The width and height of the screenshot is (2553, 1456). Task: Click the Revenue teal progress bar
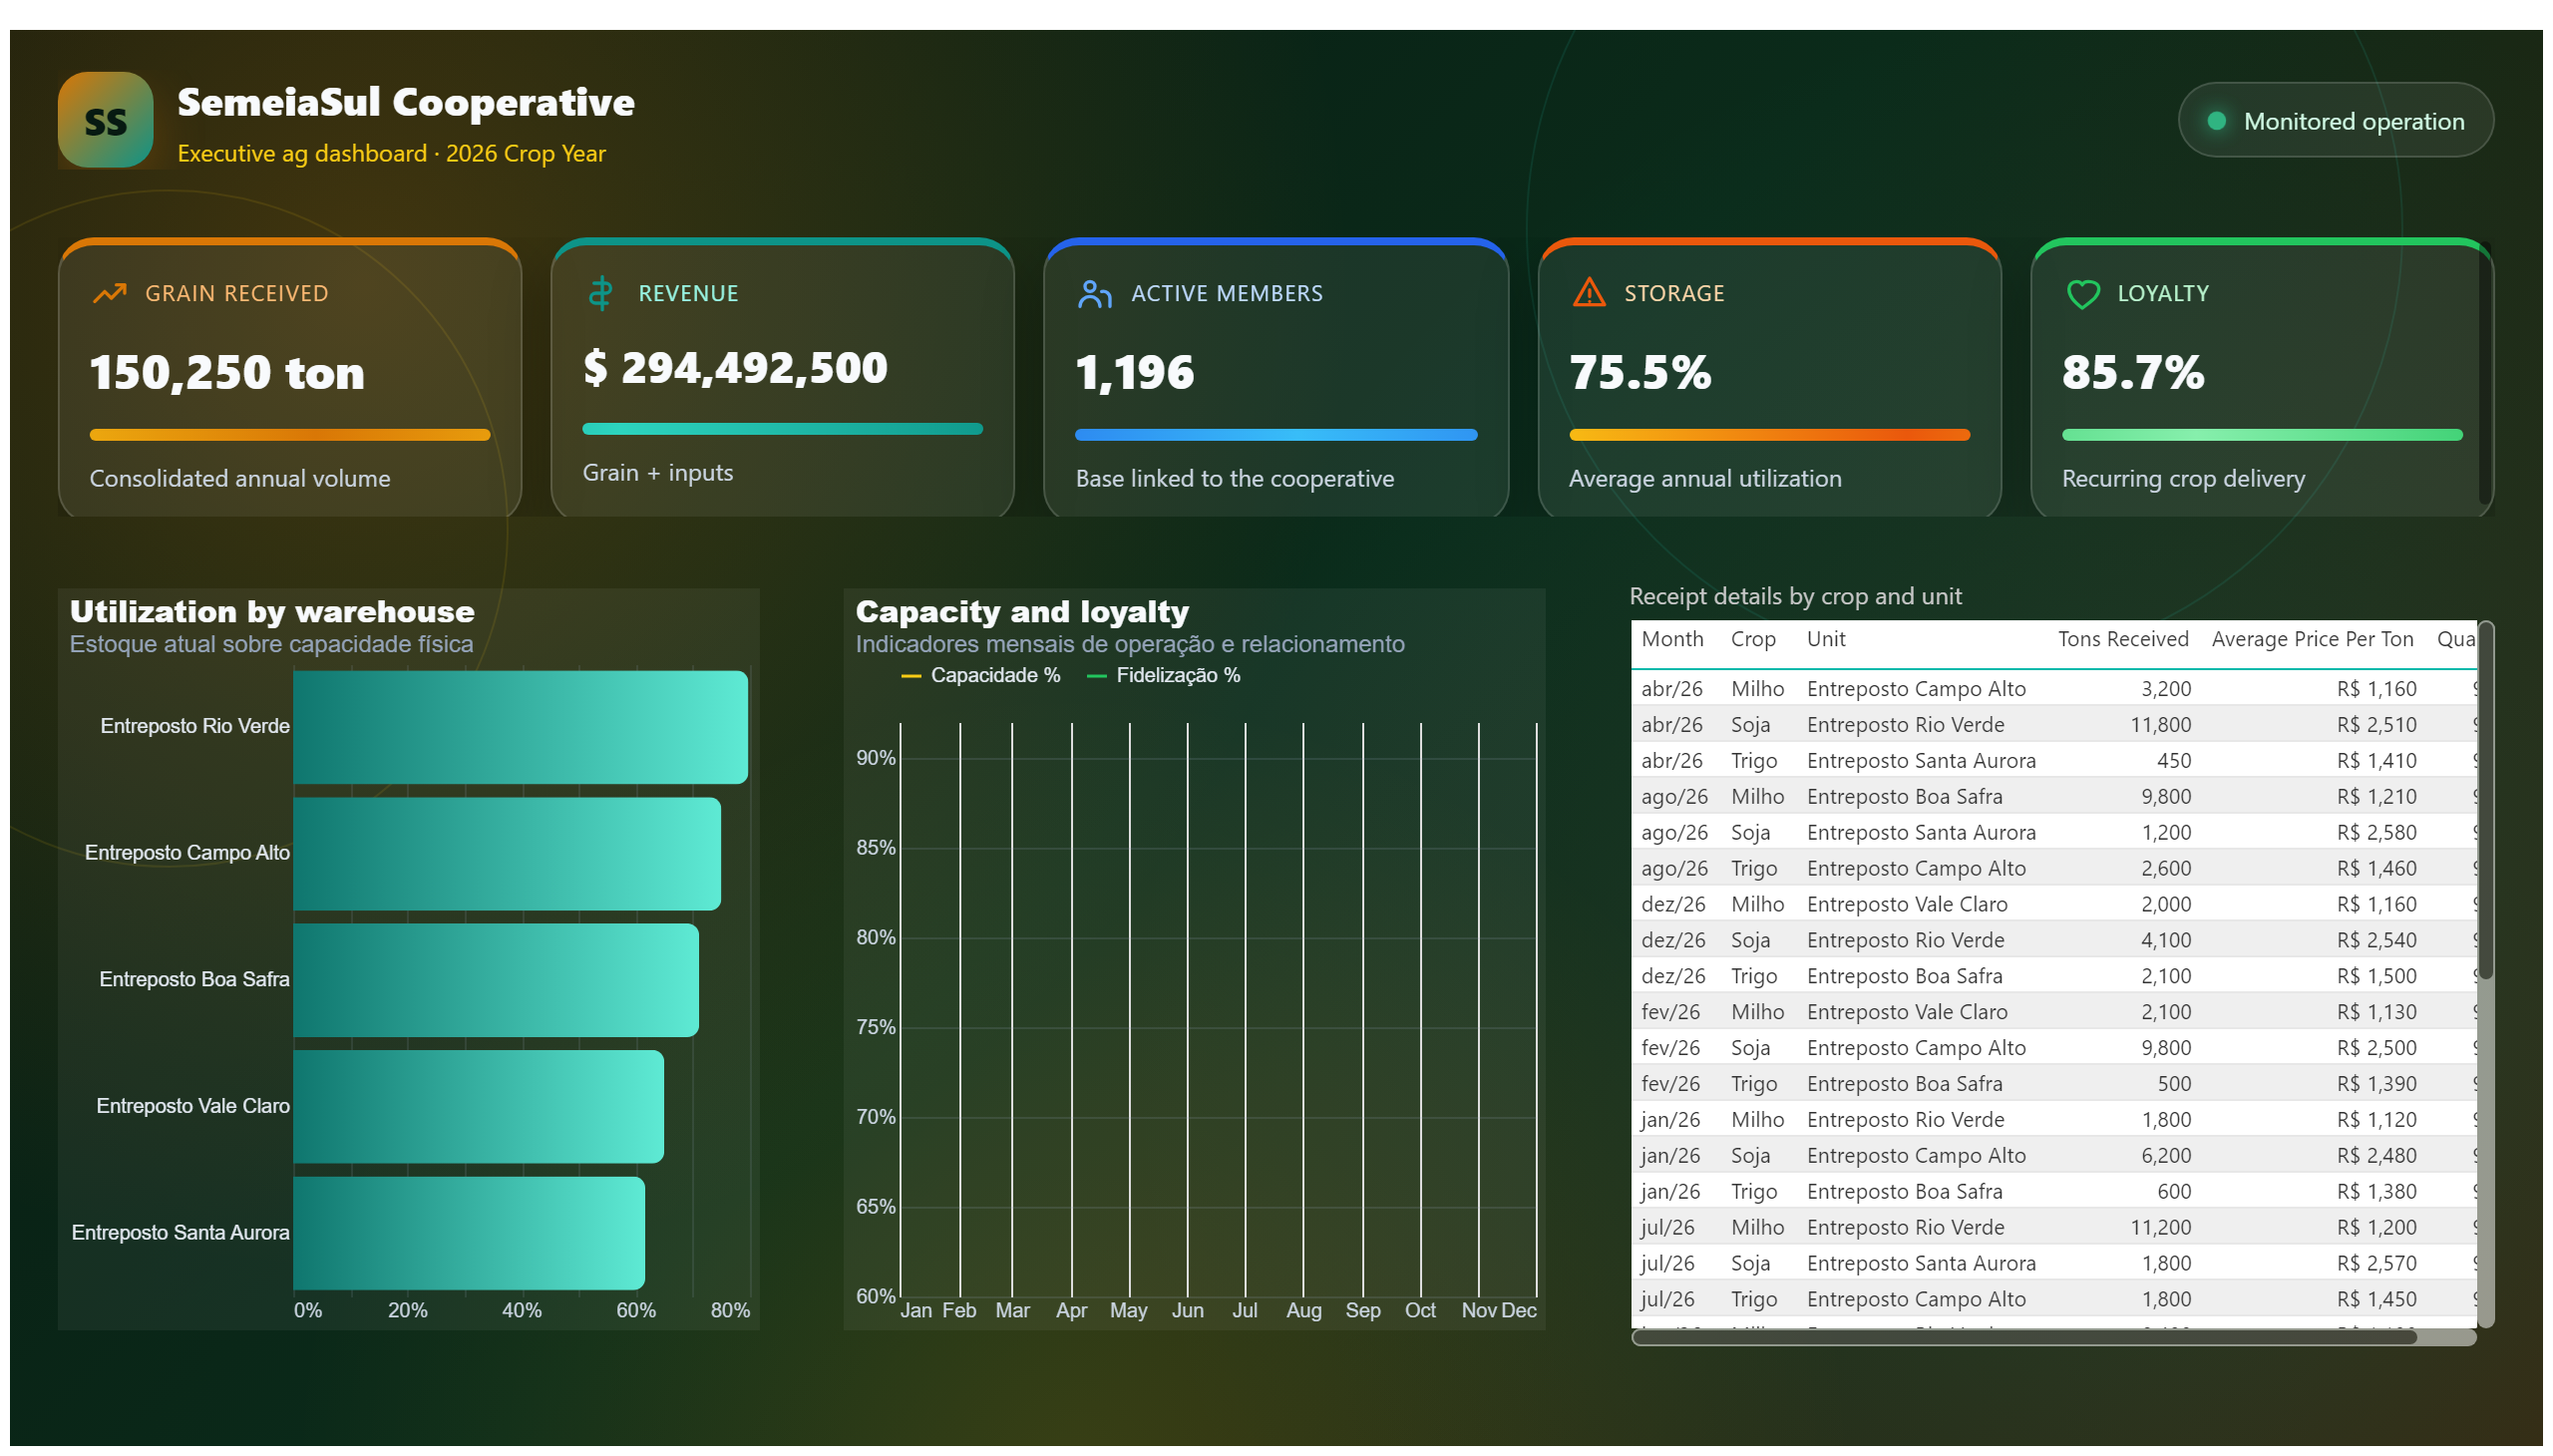782,429
